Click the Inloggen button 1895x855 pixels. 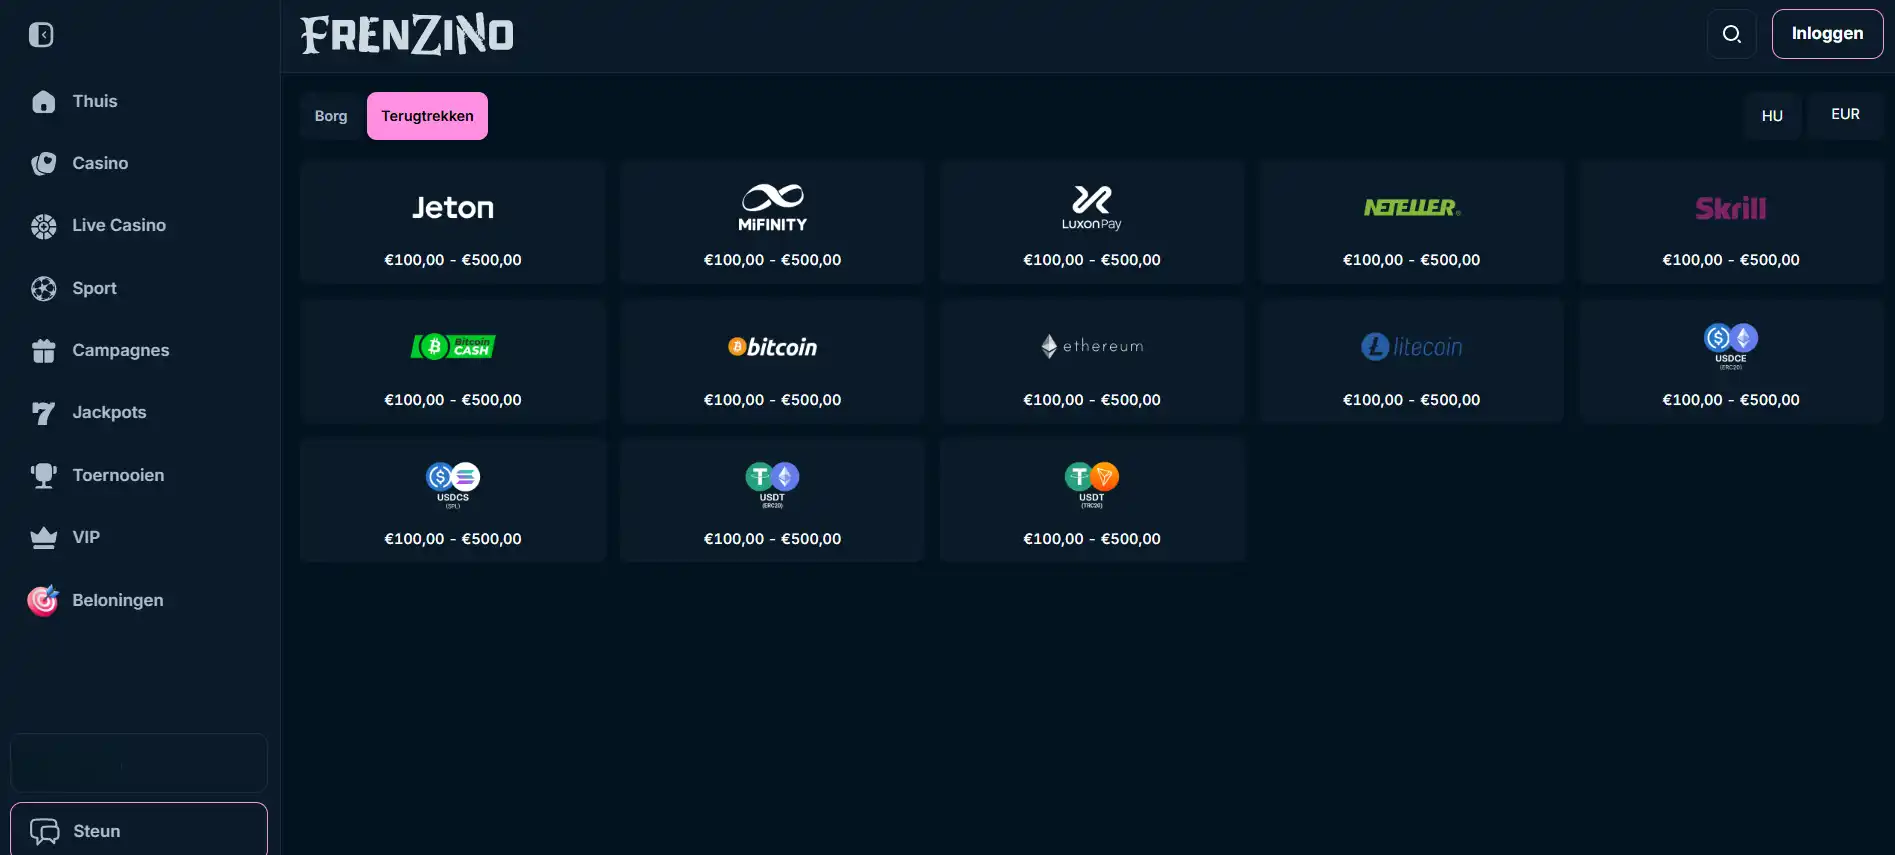(x=1827, y=34)
